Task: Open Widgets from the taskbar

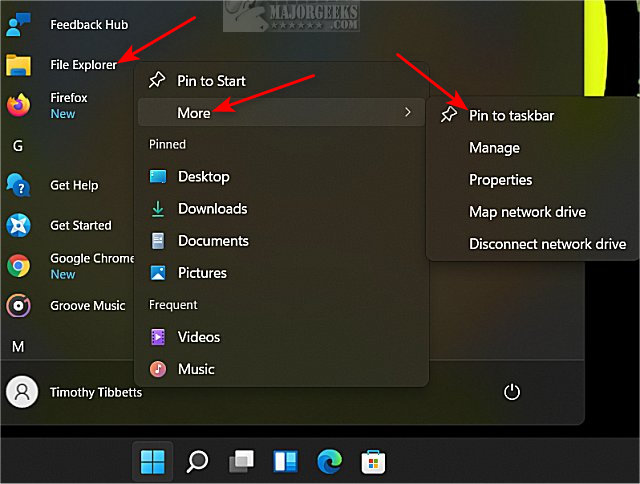Action: point(285,462)
